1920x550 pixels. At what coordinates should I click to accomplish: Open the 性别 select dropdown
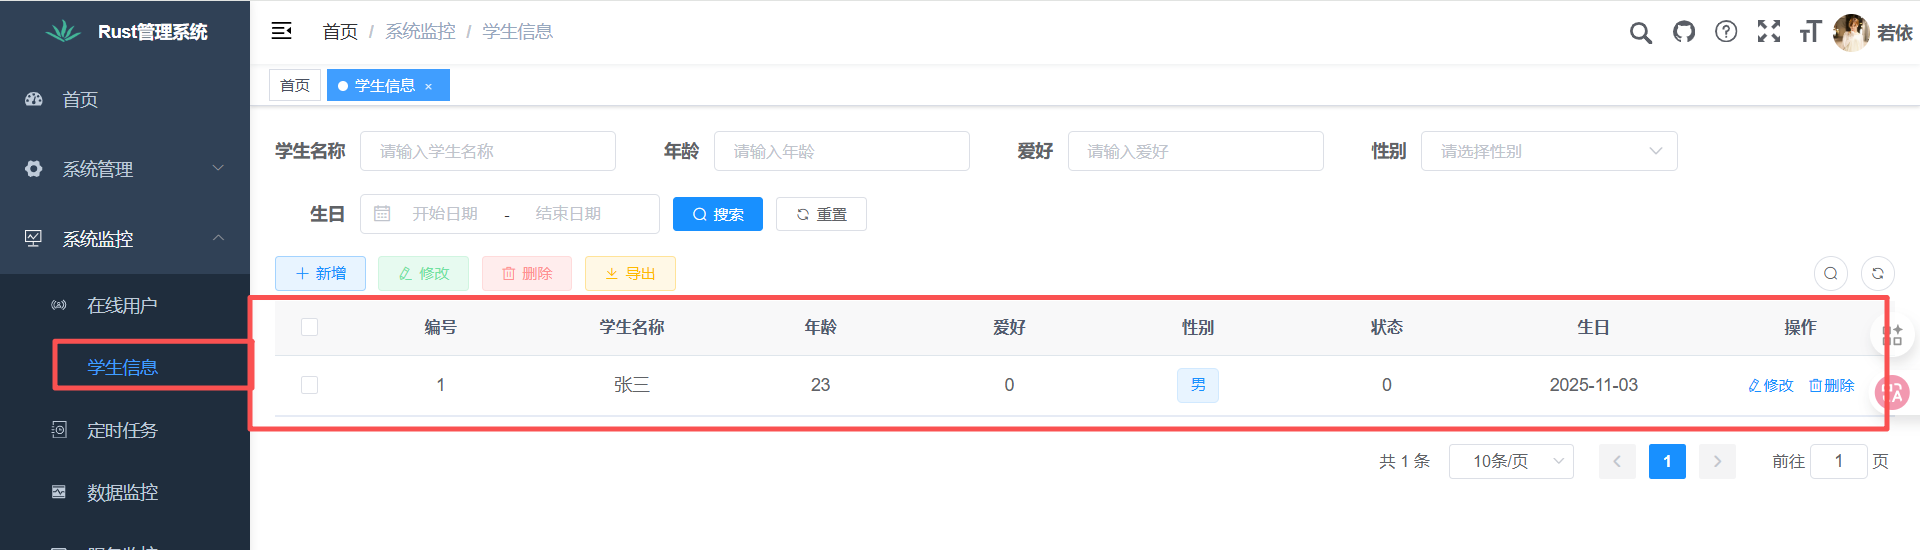tap(1548, 151)
